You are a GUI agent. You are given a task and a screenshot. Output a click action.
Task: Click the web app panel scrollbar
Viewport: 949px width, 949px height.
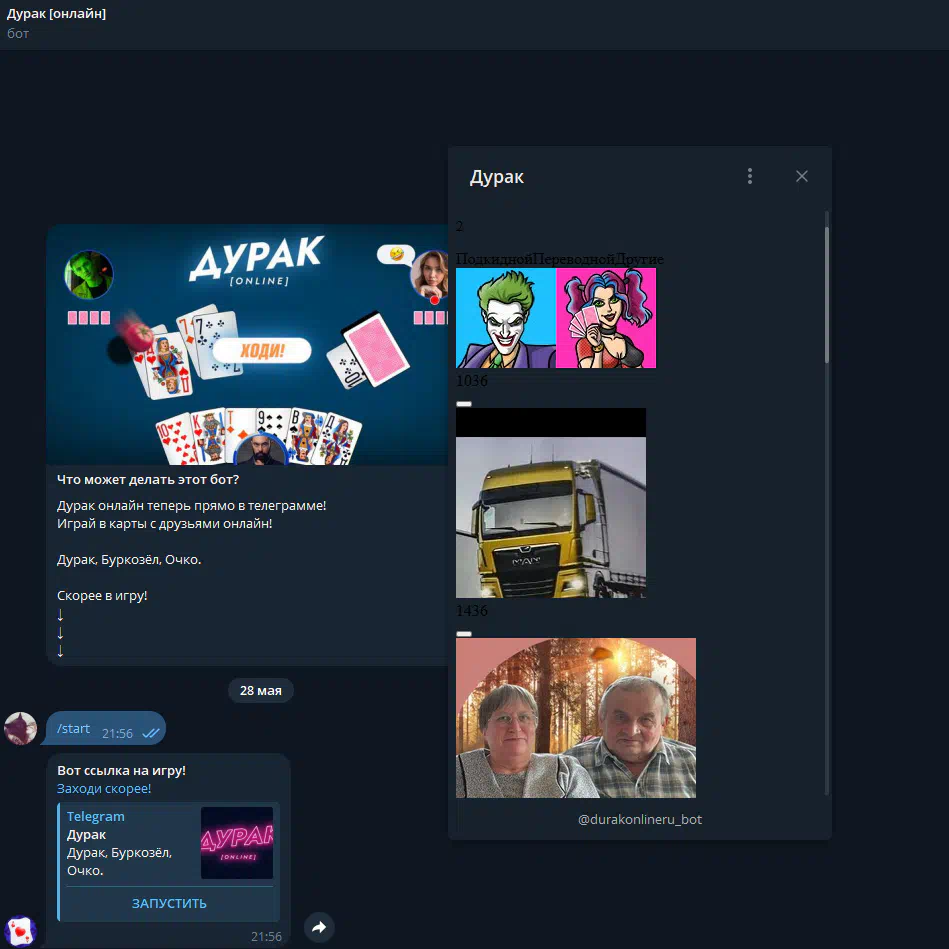pyautogui.click(x=827, y=295)
